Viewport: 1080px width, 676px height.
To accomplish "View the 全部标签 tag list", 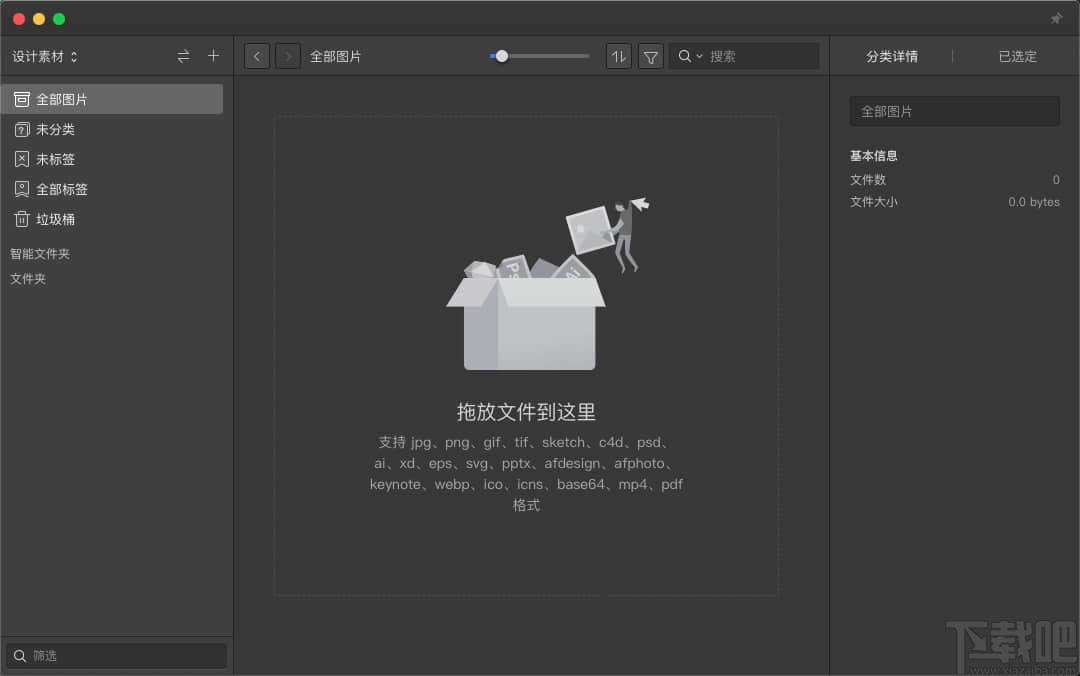I will pyautogui.click(x=60, y=189).
